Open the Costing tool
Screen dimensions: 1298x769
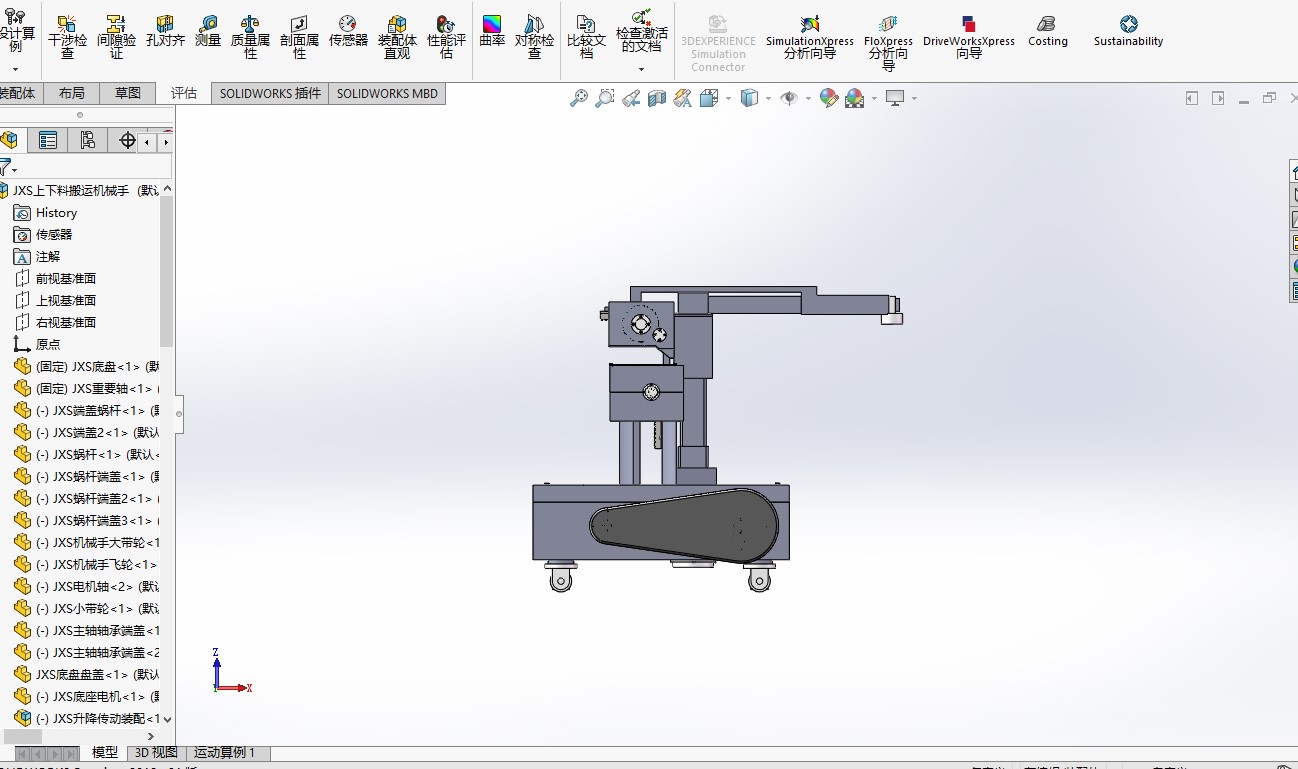click(1047, 31)
